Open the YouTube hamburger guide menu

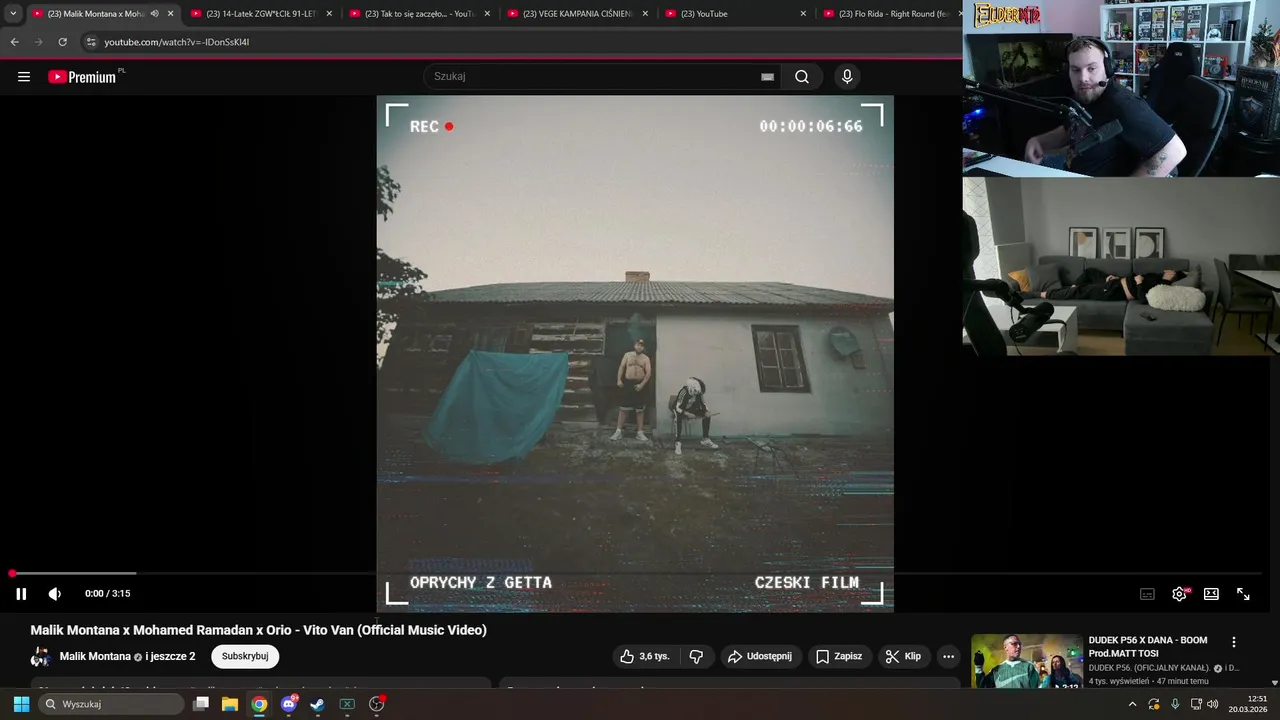[x=24, y=77]
